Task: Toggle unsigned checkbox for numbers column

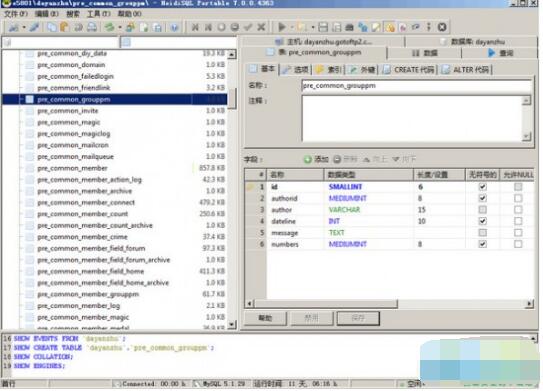Action: pos(482,244)
